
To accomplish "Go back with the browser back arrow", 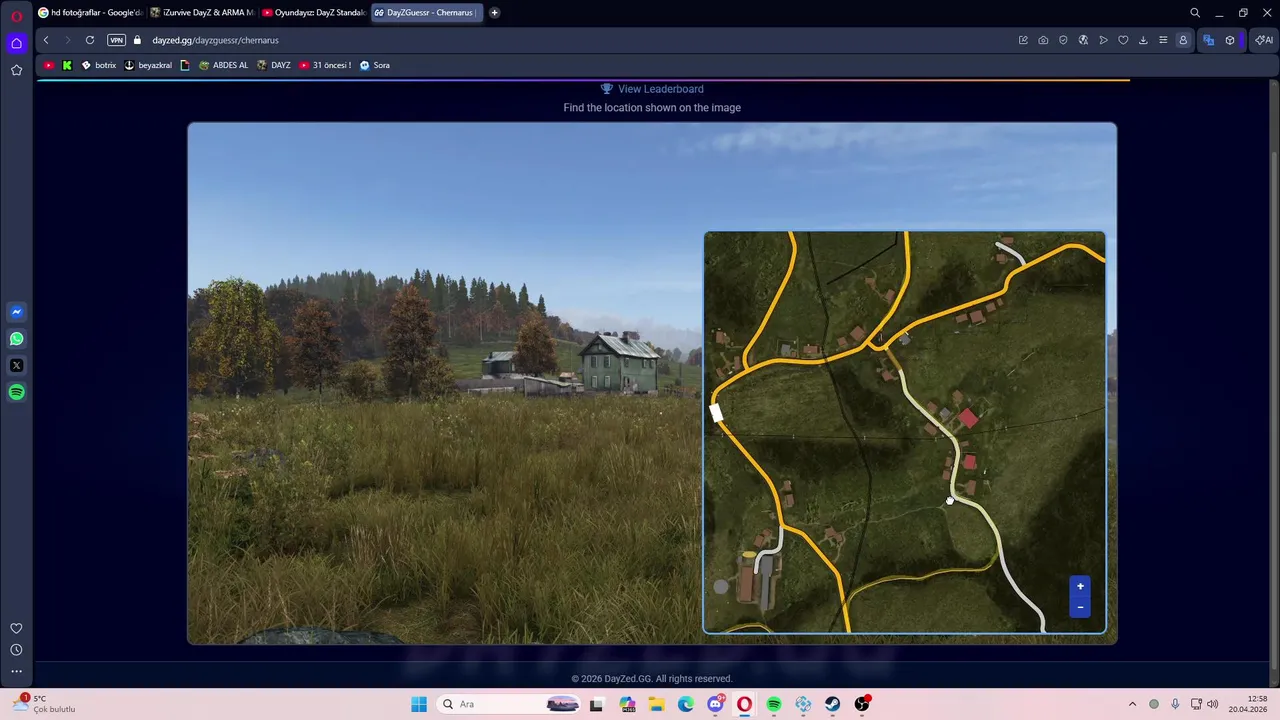I will 46,40.
